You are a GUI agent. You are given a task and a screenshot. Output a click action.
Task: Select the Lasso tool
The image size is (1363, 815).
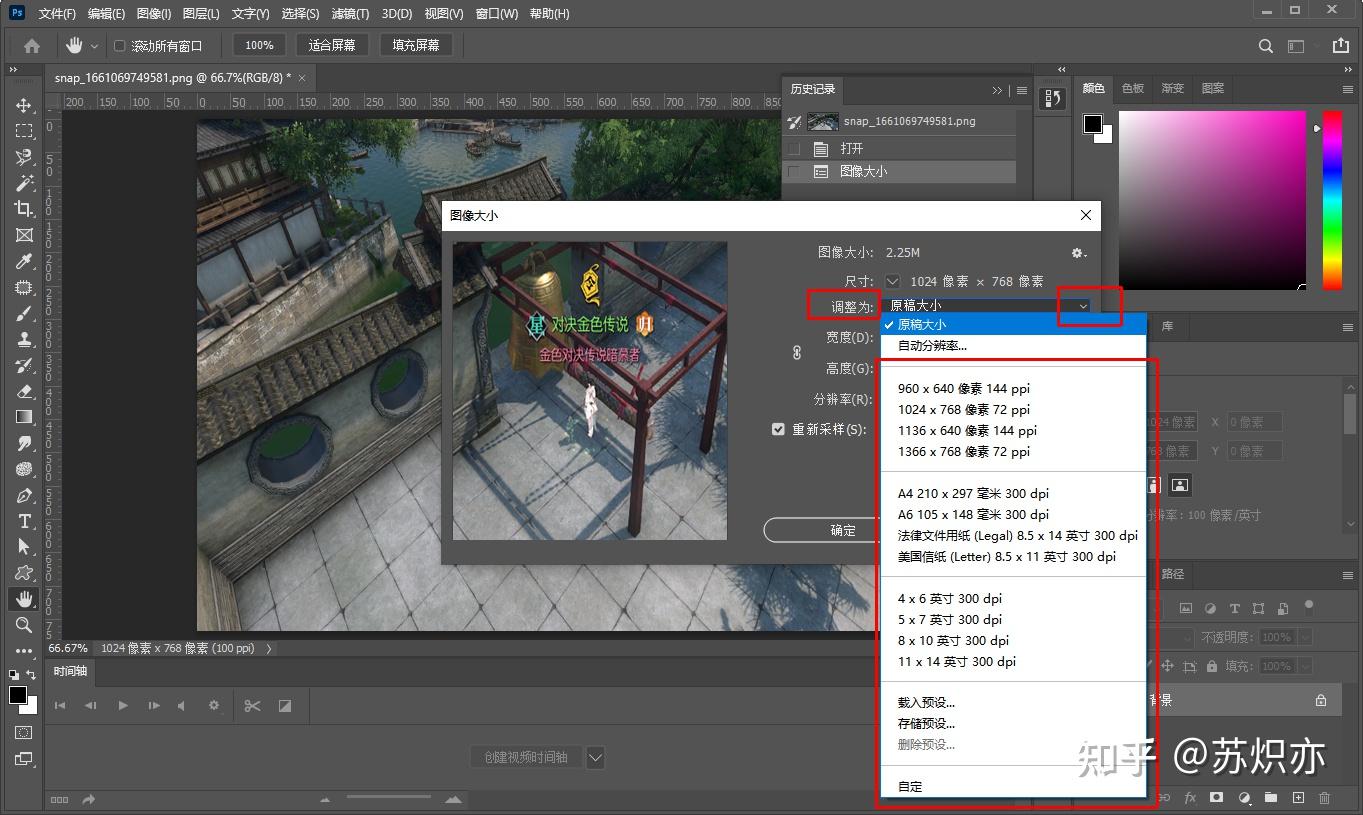coord(24,157)
